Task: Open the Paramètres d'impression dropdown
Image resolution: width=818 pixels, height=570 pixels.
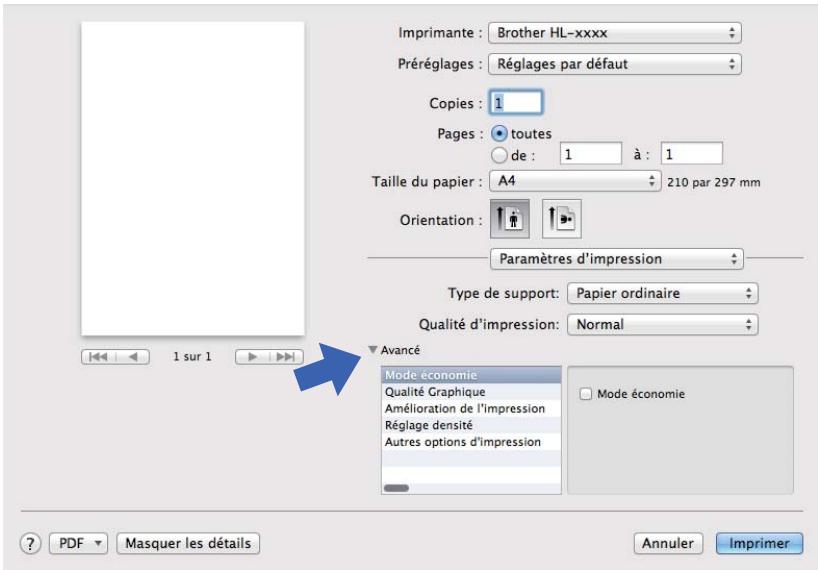Action: (617, 259)
